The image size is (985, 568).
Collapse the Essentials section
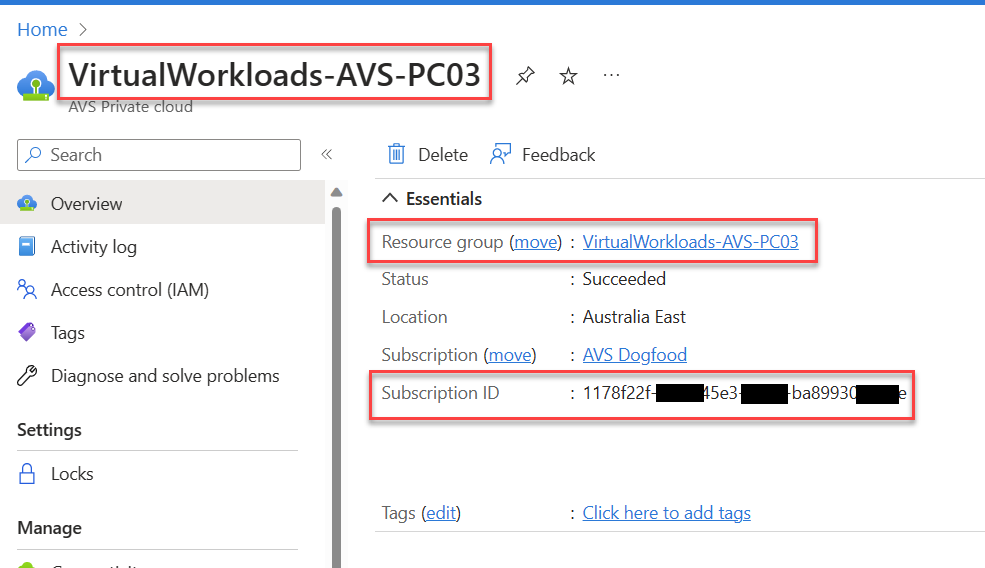(x=389, y=199)
